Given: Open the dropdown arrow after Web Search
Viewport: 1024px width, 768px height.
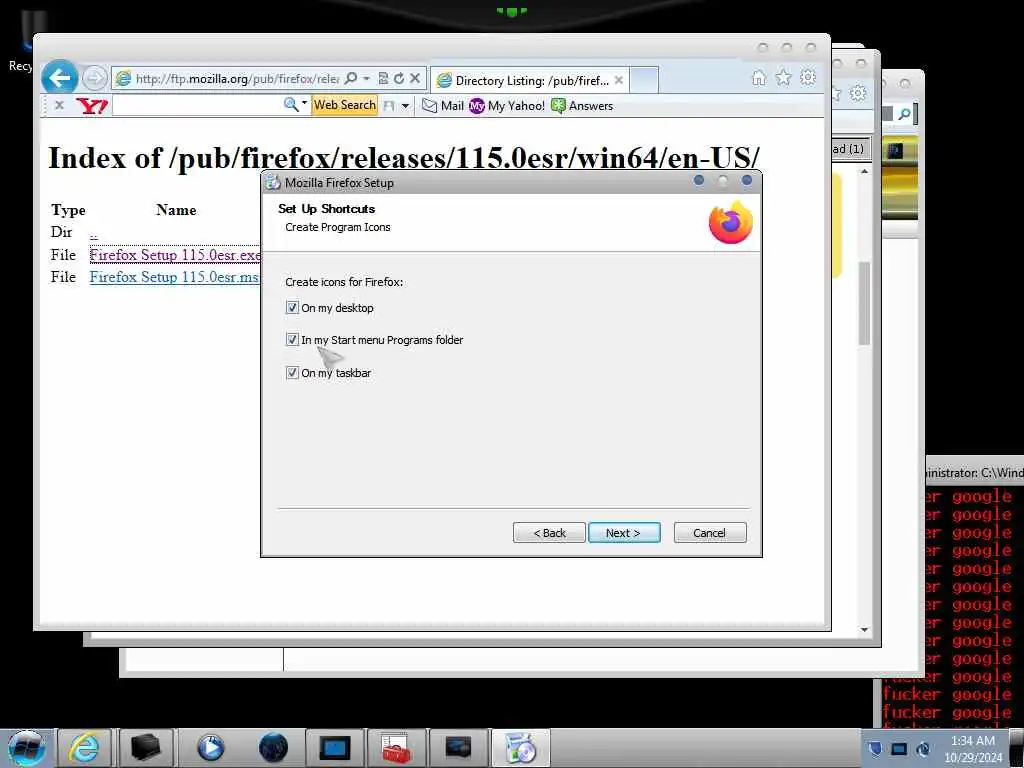Looking at the screenshot, I should pos(406,106).
